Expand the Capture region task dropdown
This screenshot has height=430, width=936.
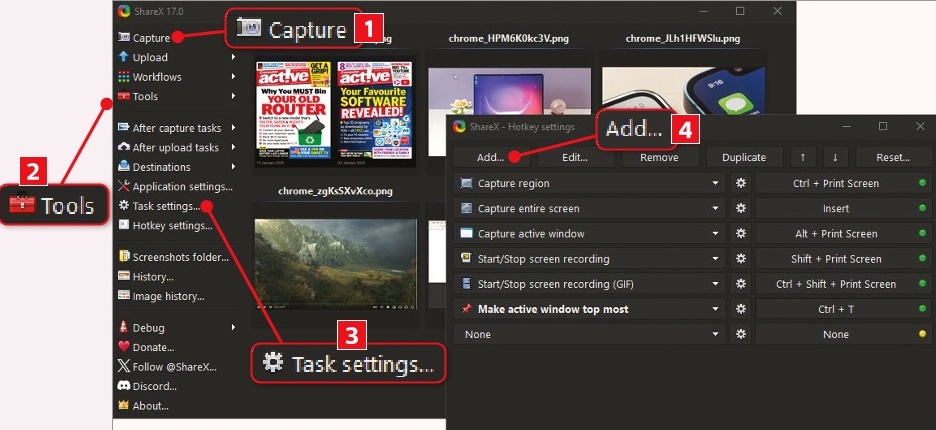[x=715, y=184]
